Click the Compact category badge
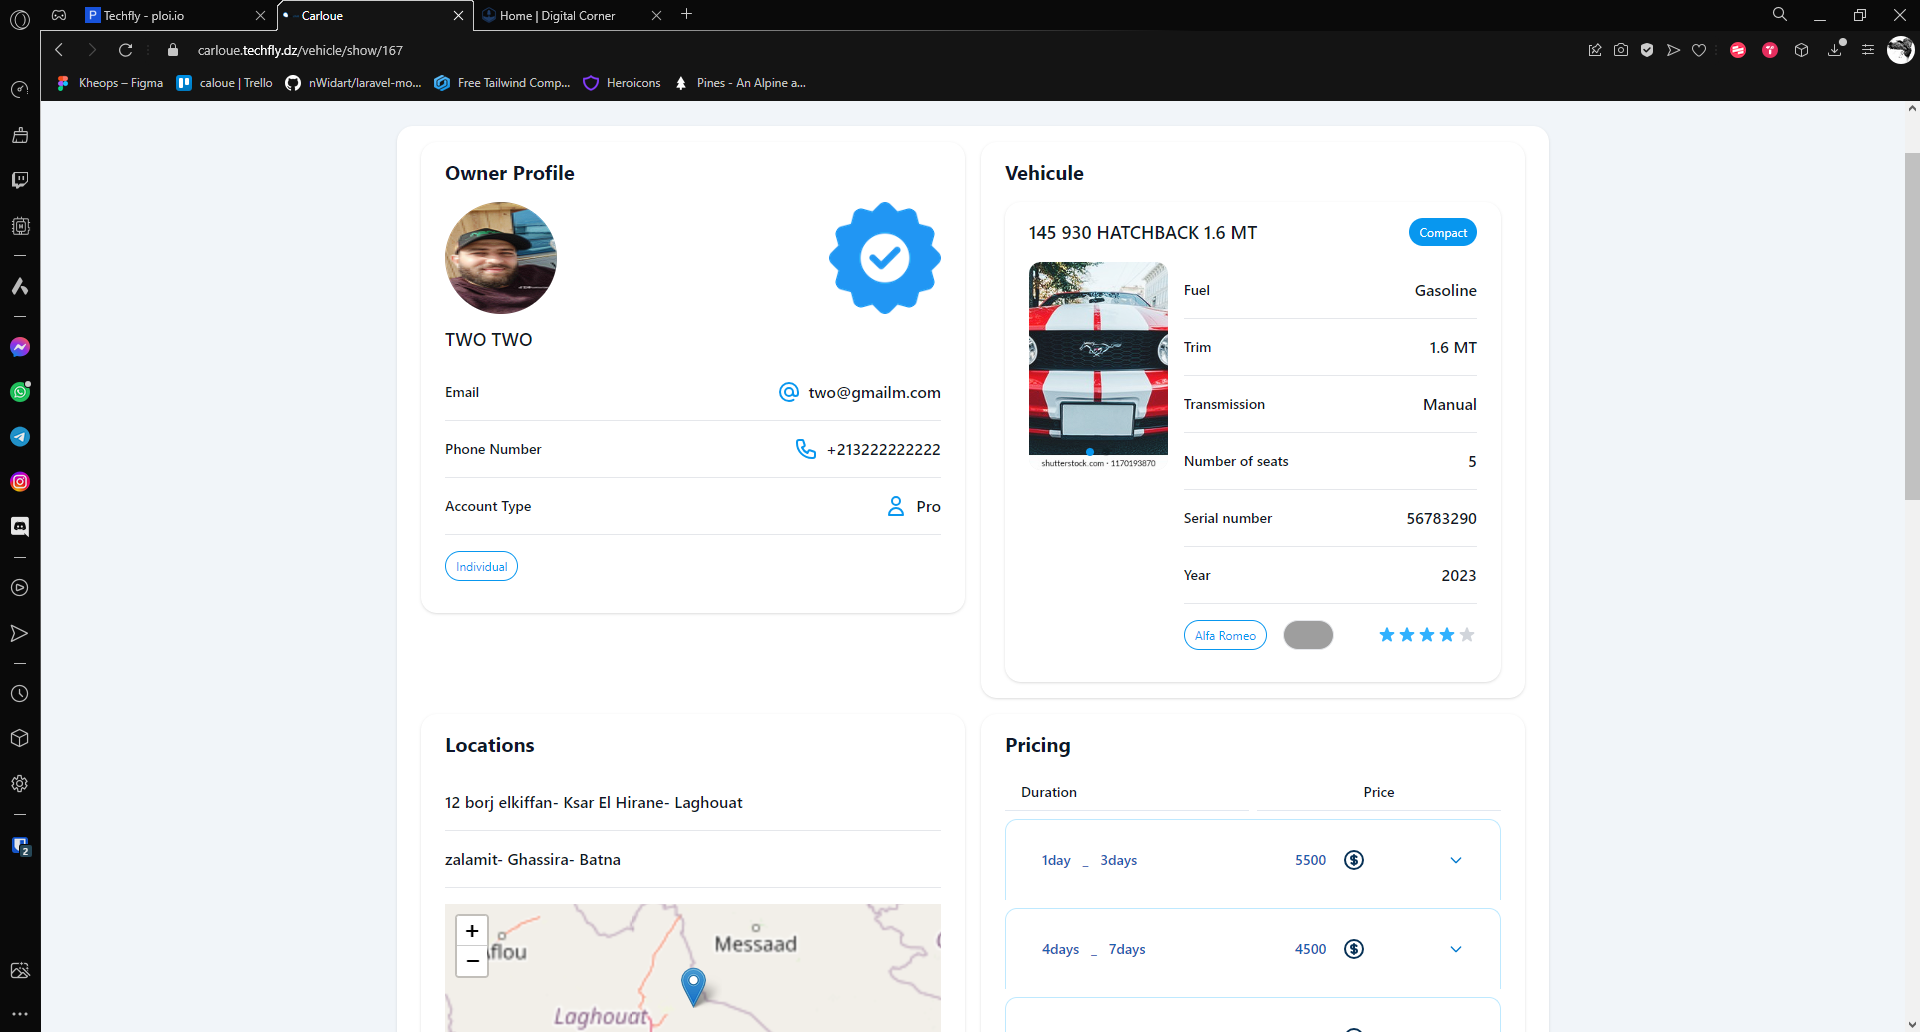Viewport: 1920px width, 1032px height. pyautogui.click(x=1442, y=232)
